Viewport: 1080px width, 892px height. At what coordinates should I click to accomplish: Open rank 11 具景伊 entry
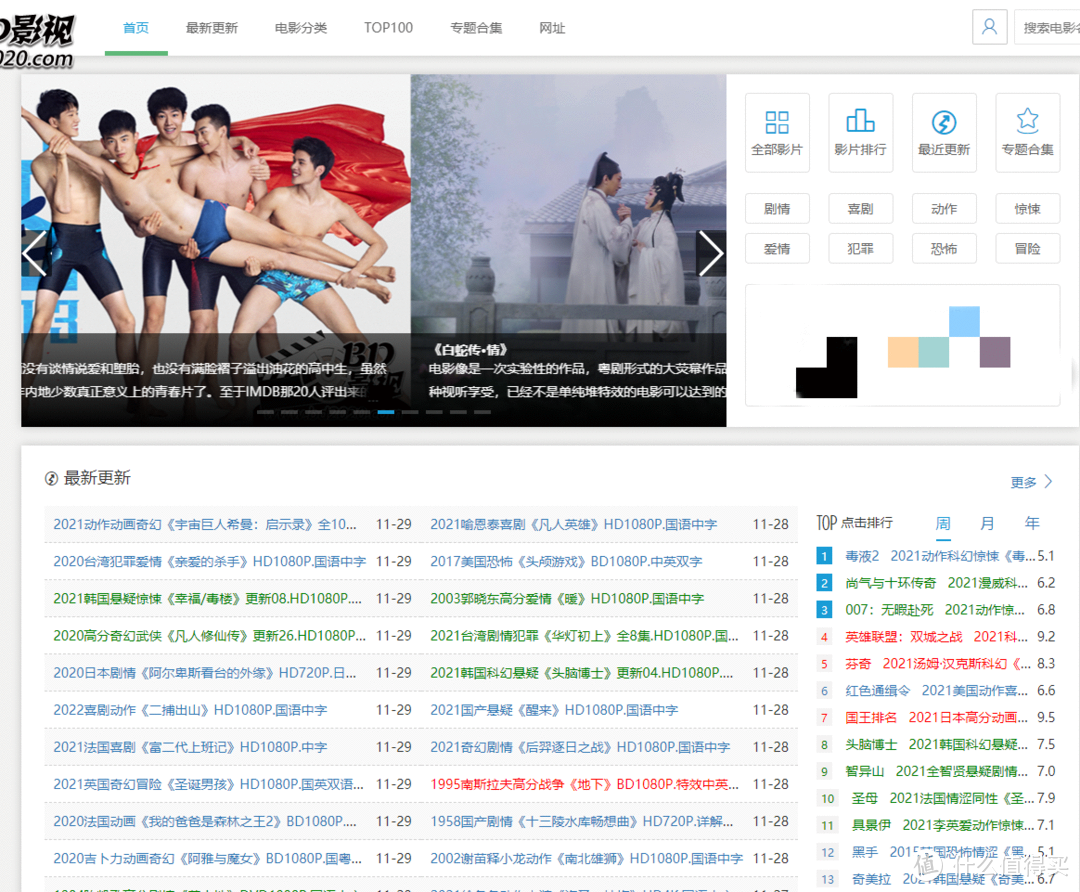(943, 825)
